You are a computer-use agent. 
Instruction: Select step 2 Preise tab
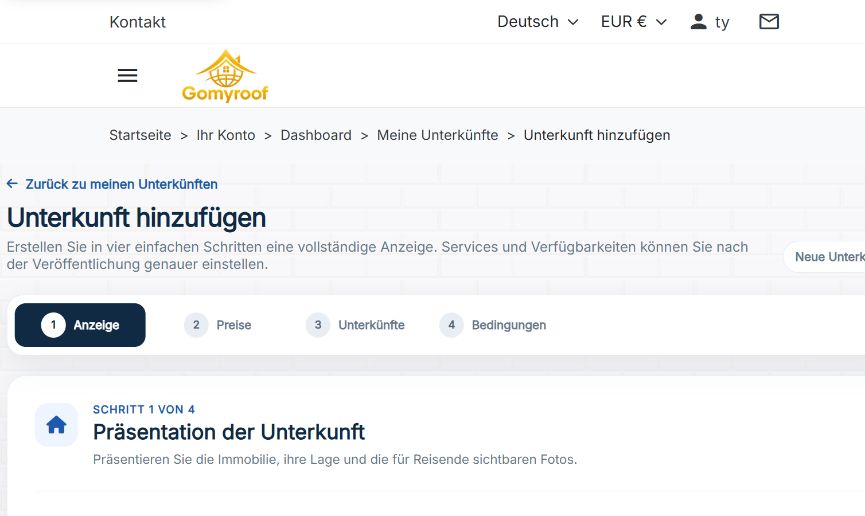click(x=218, y=325)
